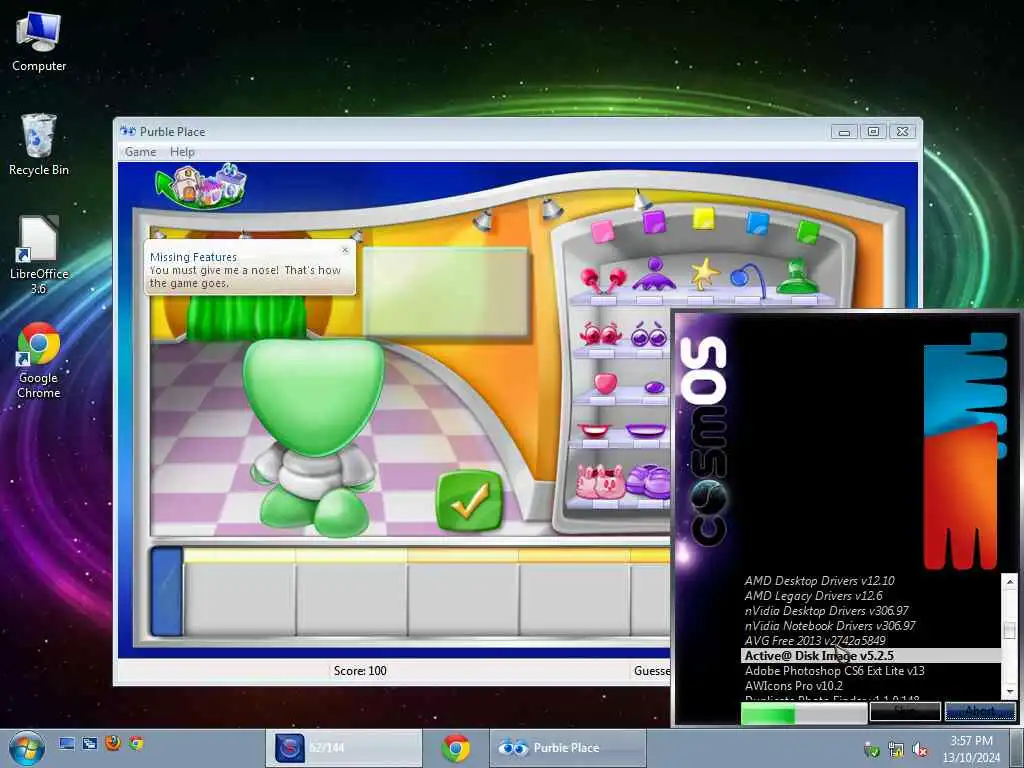Select nVidia Desktop Drivers v306.97 entry
This screenshot has height=768, width=1024.
pos(826,611)
